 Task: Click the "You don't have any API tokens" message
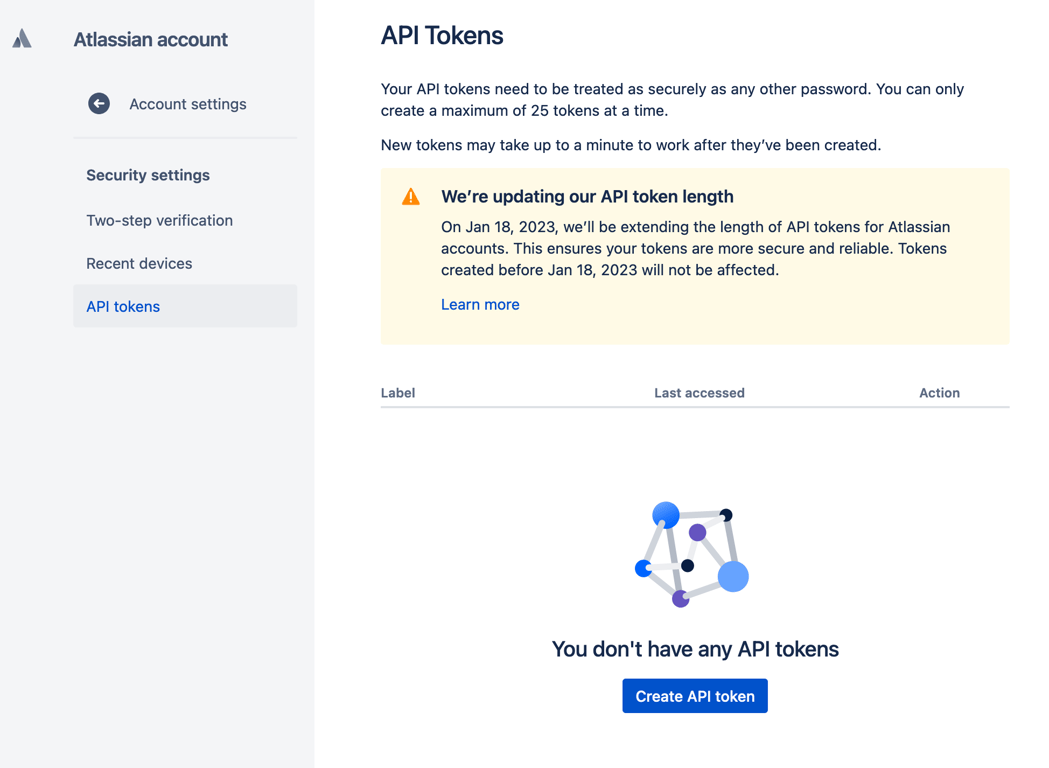pyautogui.click(x=695, y=650)
